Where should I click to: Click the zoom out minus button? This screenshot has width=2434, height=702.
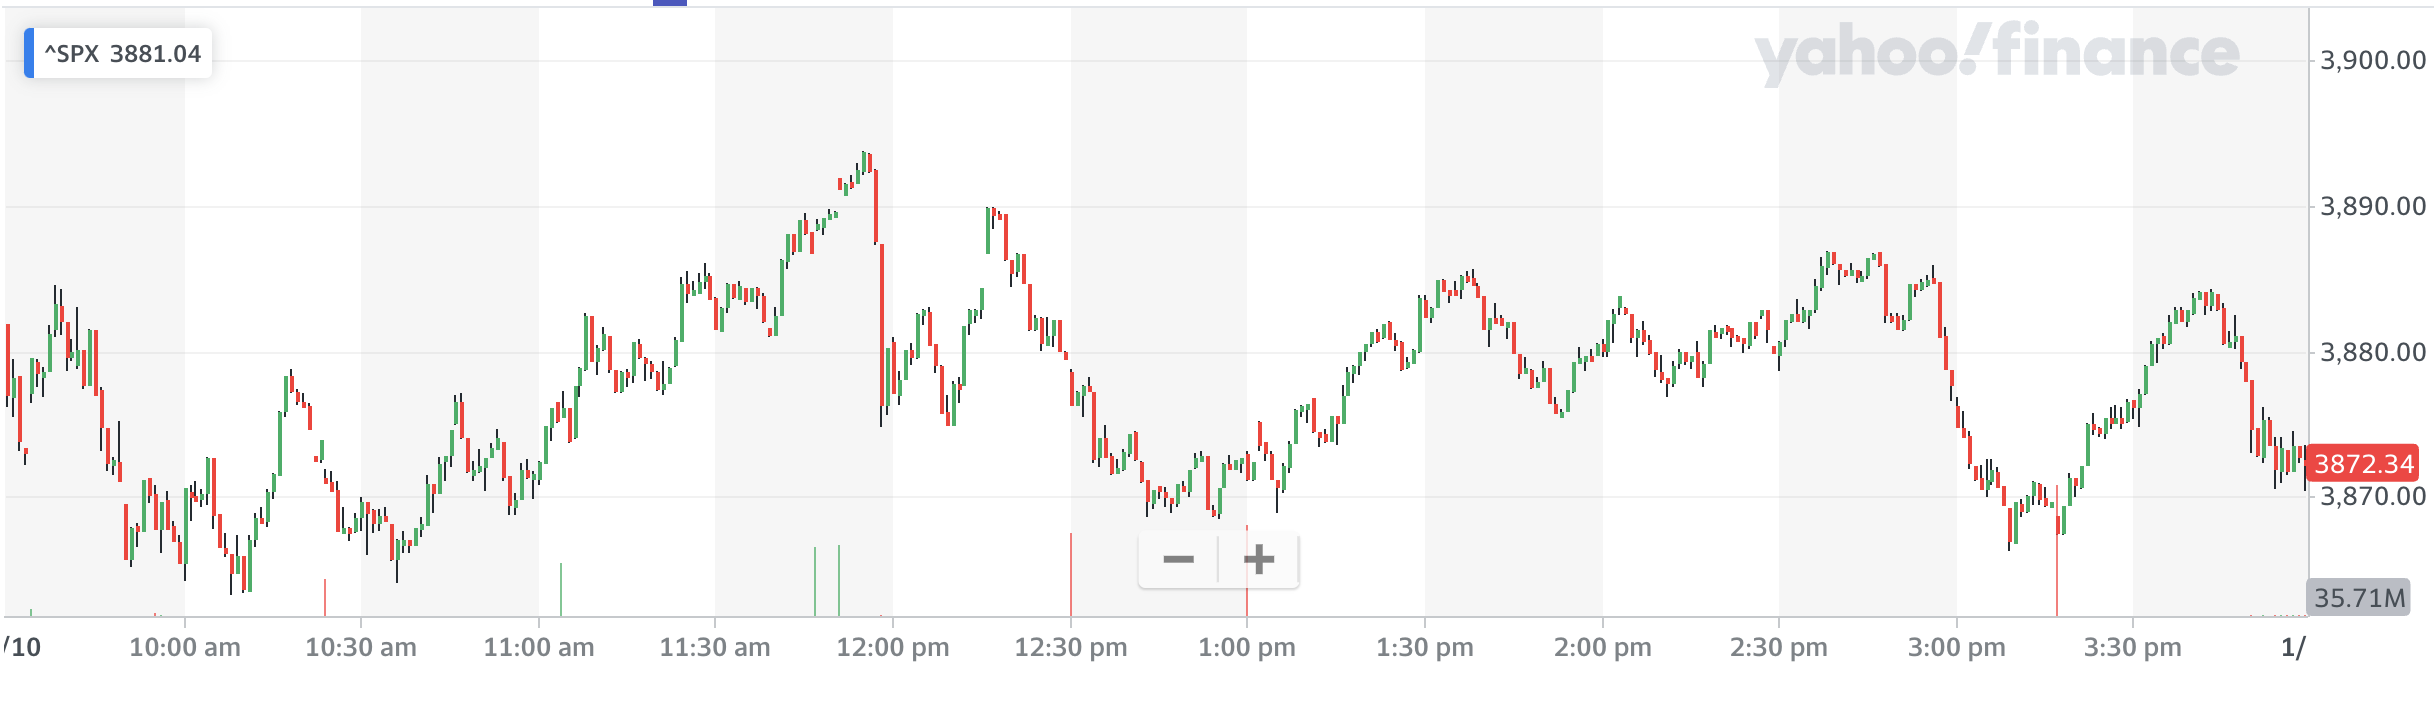(x=1179, y=559)
